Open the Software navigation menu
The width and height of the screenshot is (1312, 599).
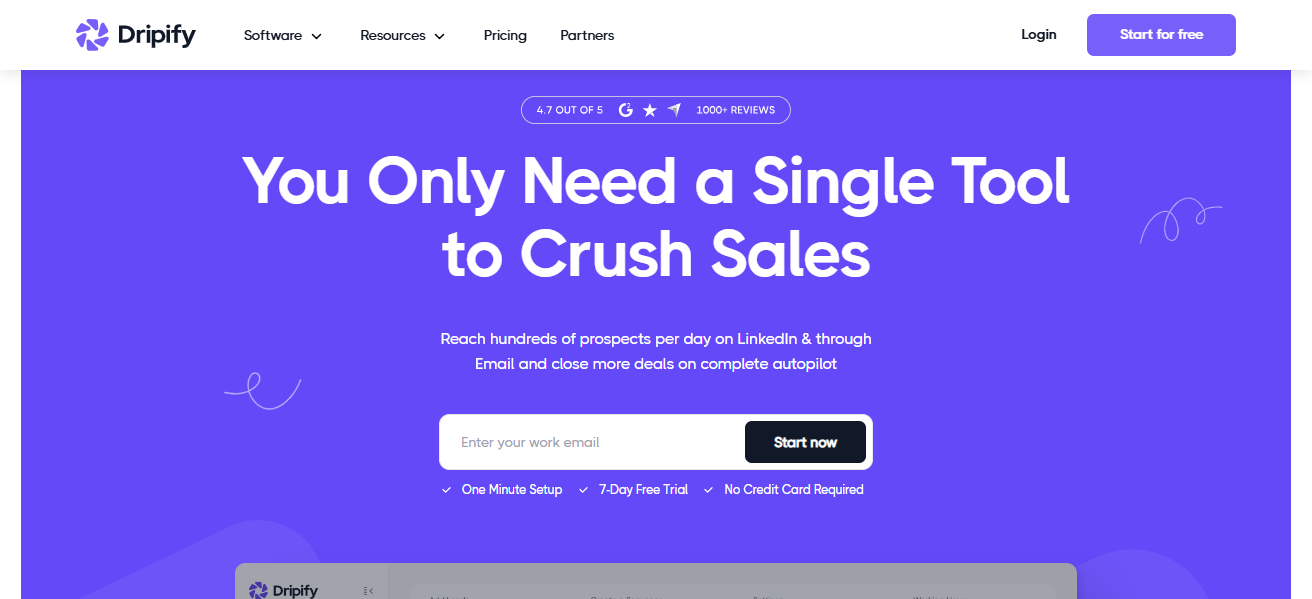(x=283, y=35)
